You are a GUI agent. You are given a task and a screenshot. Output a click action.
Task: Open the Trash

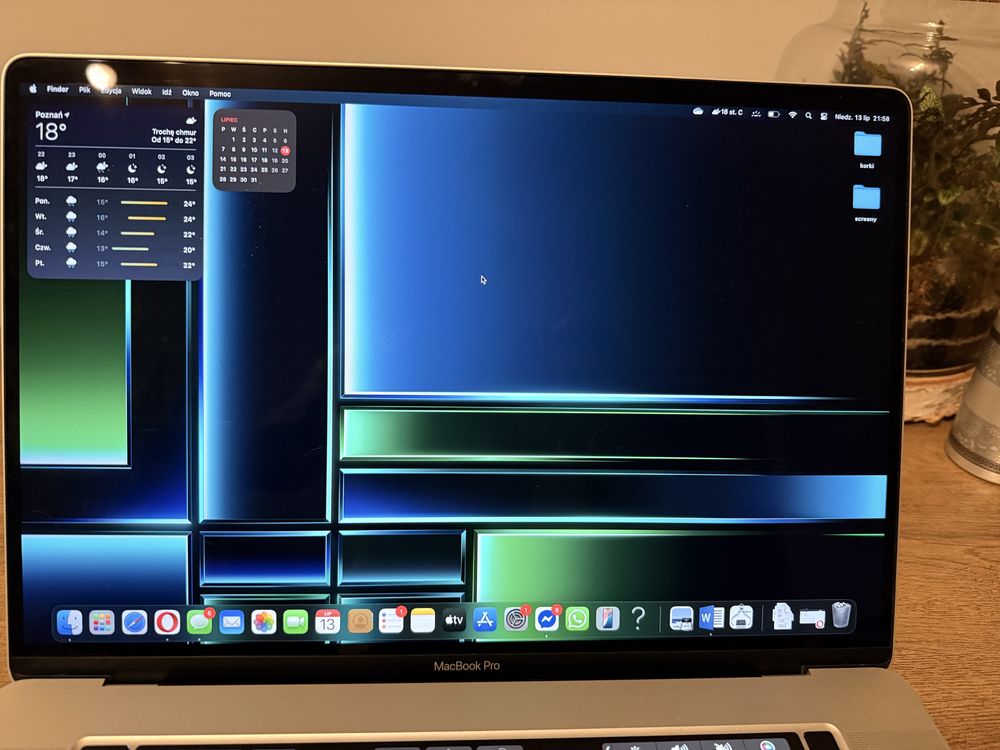841,615
